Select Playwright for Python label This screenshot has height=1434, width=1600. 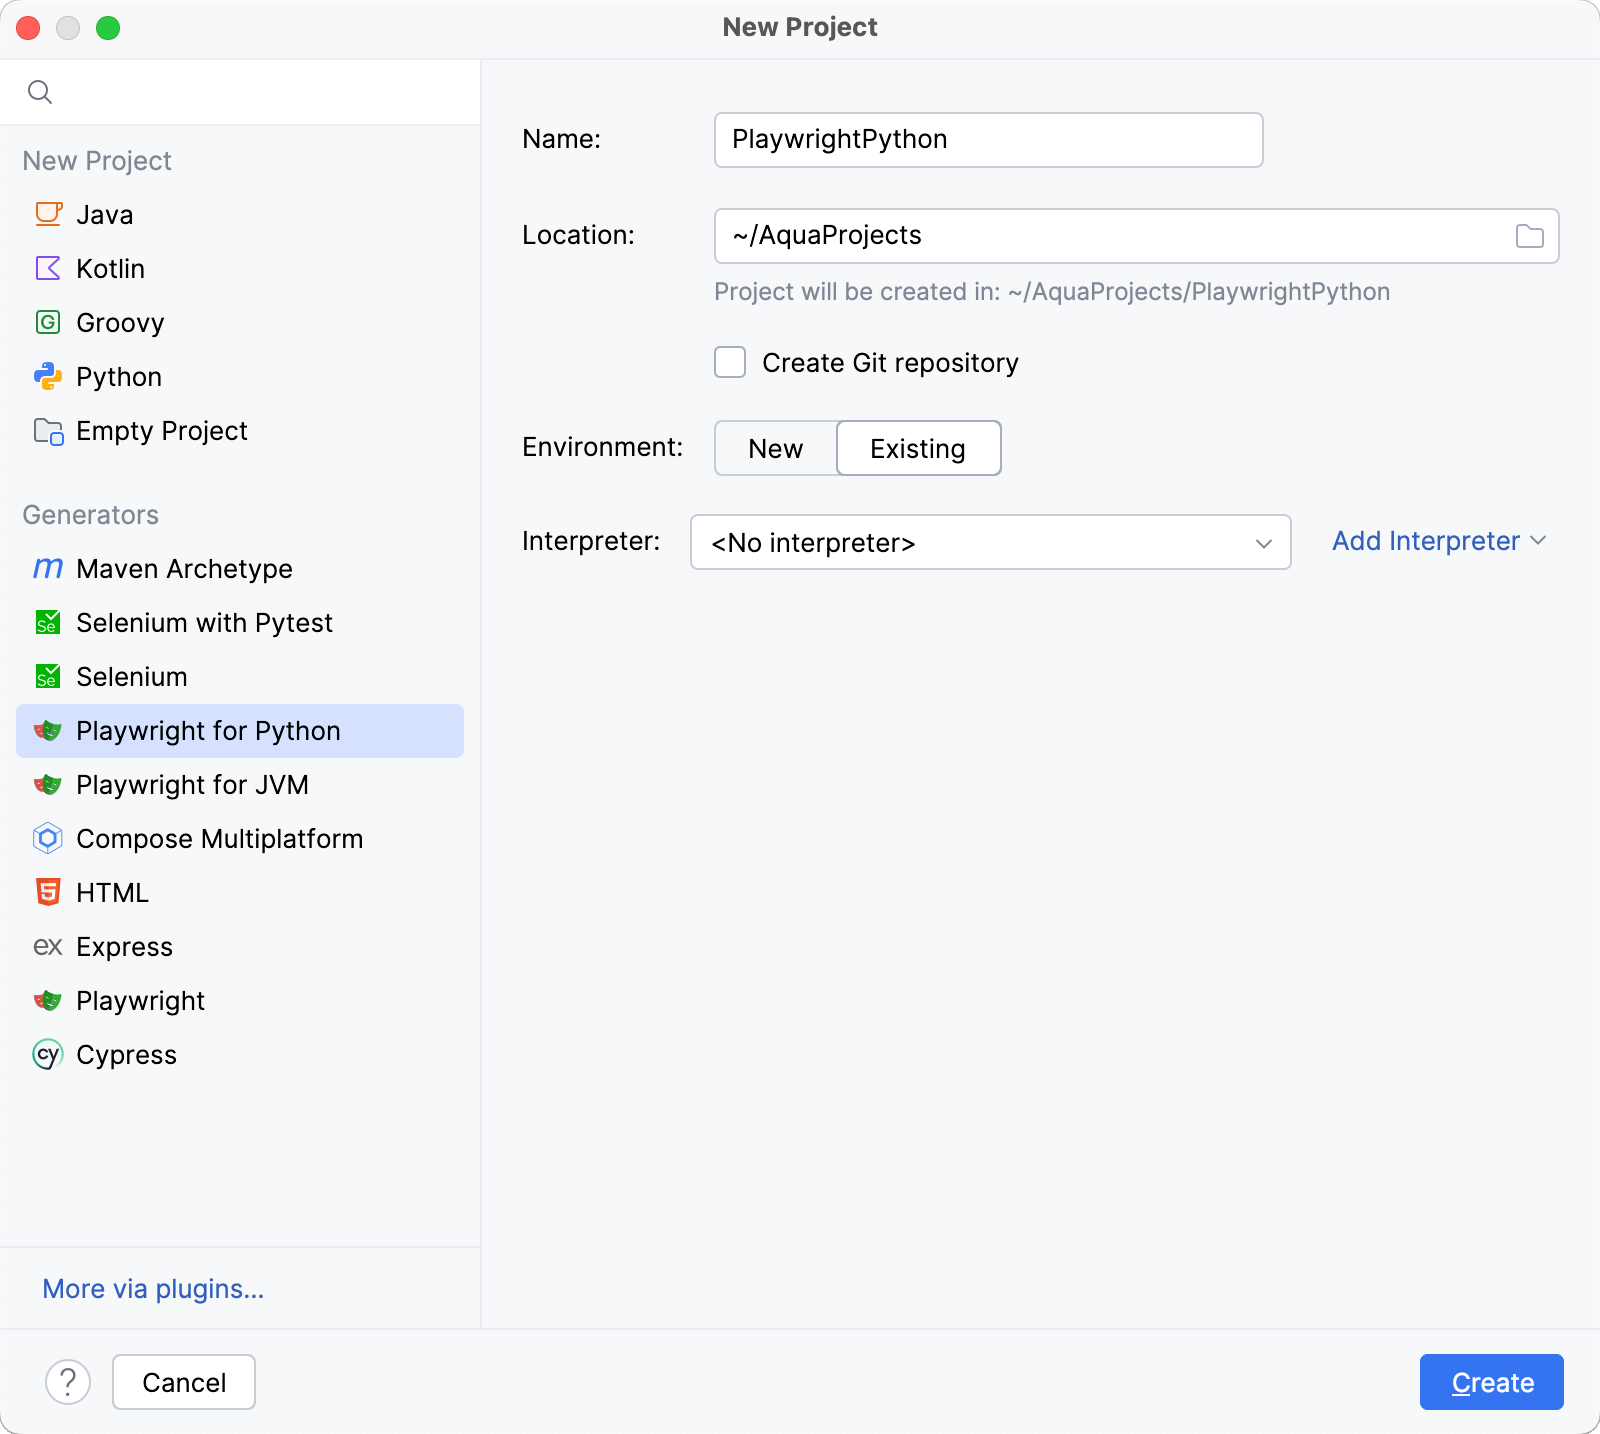208,731
